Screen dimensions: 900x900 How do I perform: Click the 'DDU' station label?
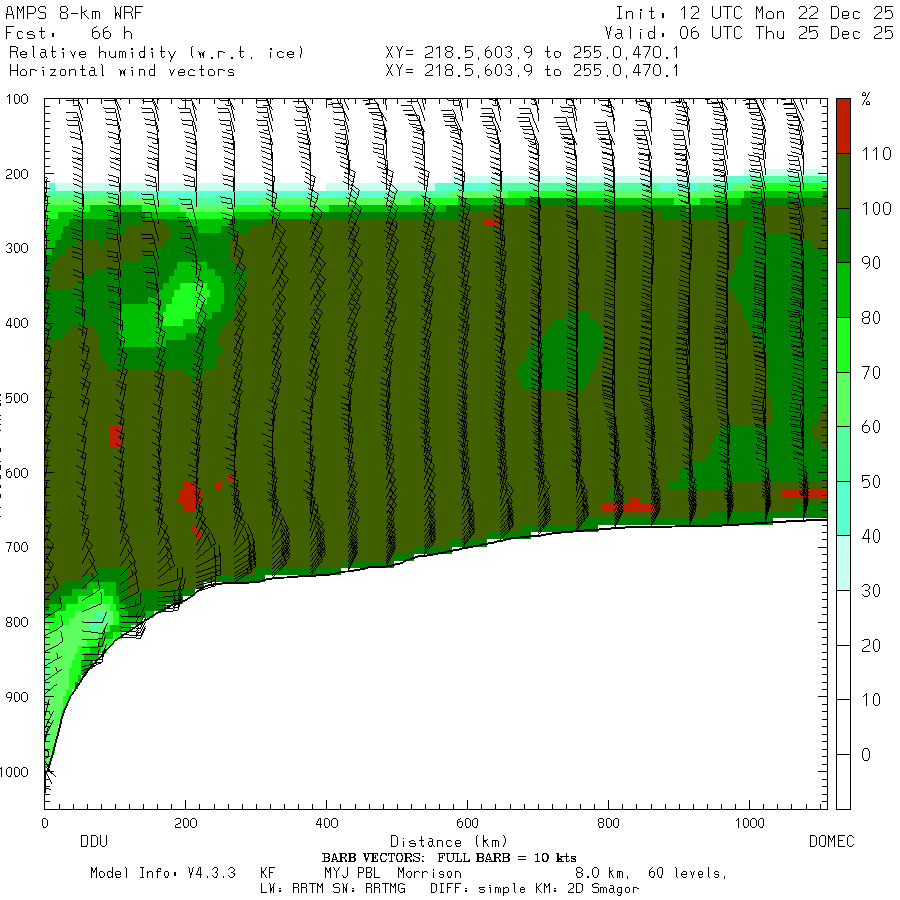[94, 841]
